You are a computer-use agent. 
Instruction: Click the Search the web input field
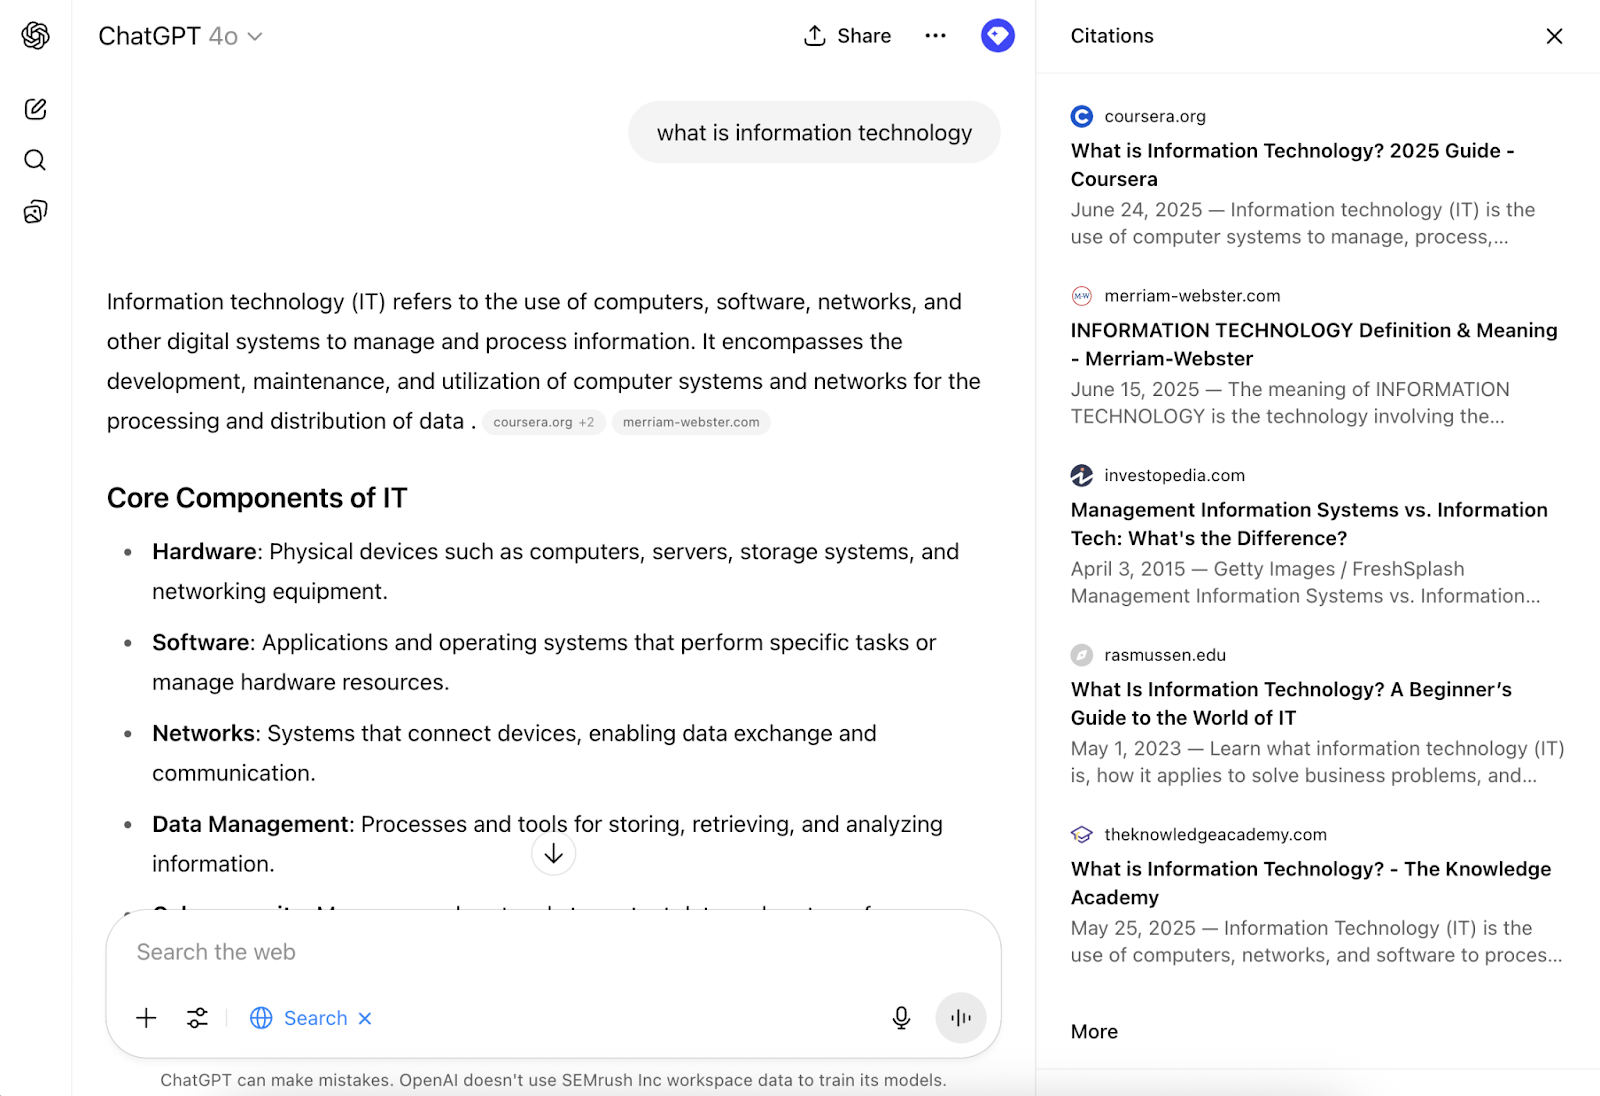click(550, 951)
